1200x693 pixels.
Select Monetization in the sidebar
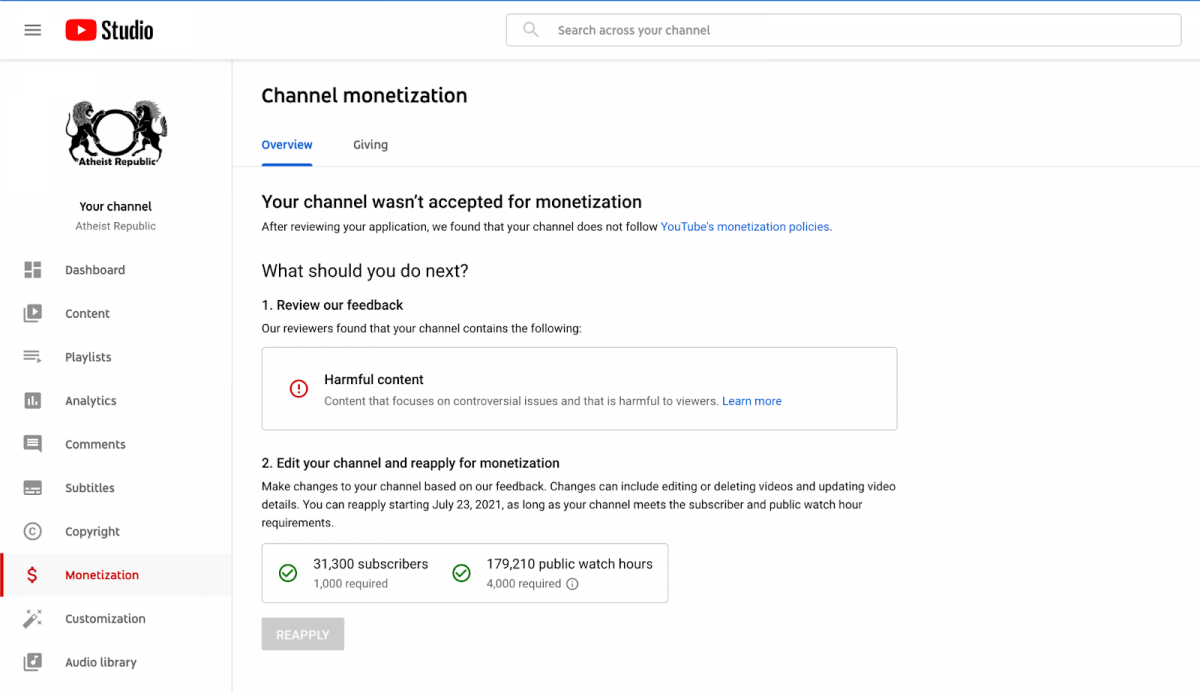point(101,575)
